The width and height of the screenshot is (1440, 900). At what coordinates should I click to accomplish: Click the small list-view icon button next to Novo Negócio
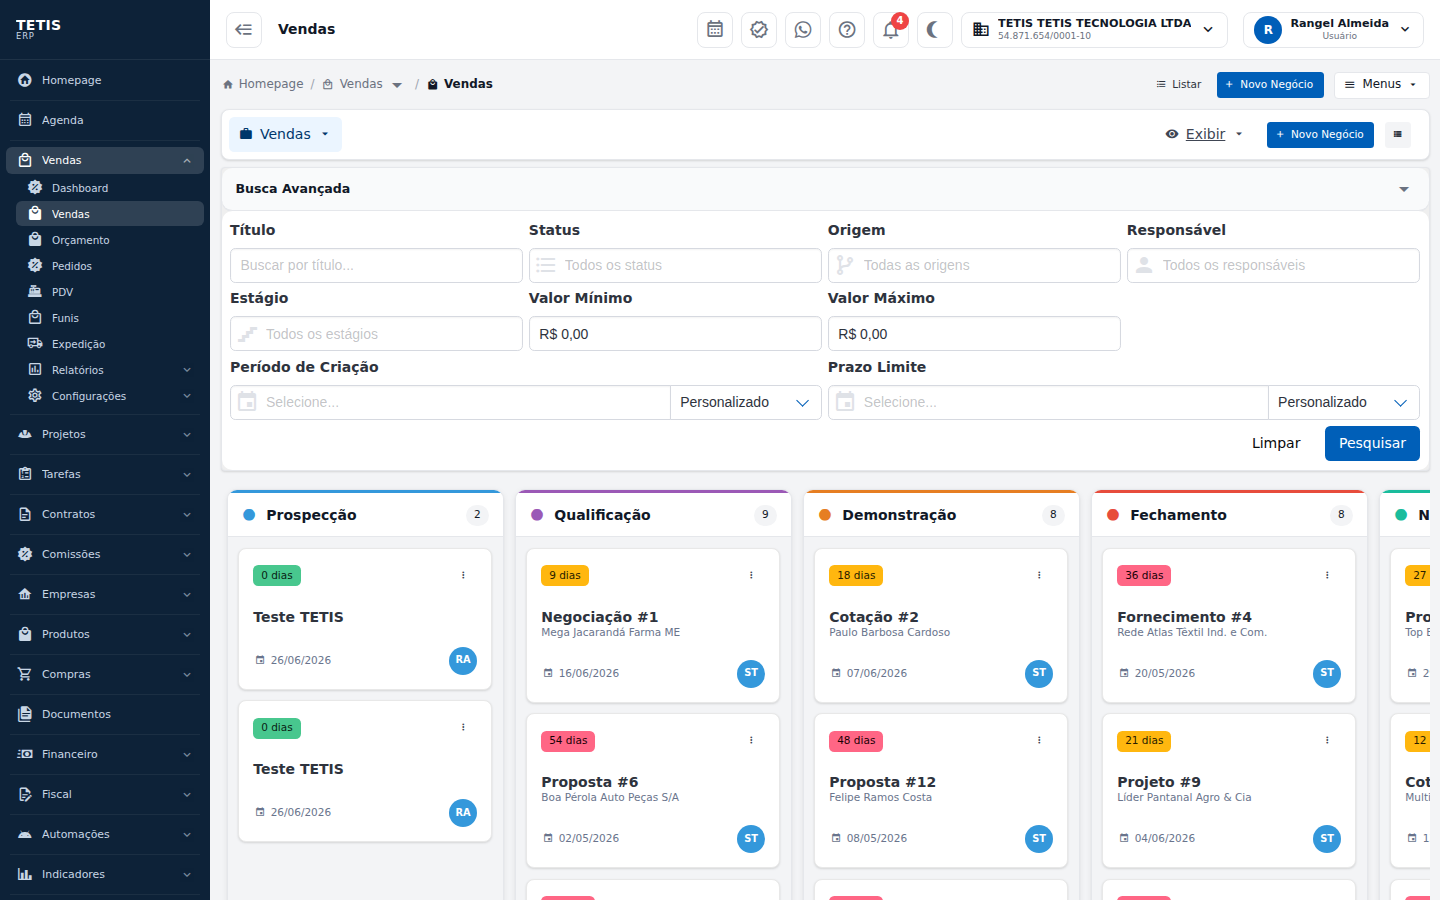pos(1398,135)
